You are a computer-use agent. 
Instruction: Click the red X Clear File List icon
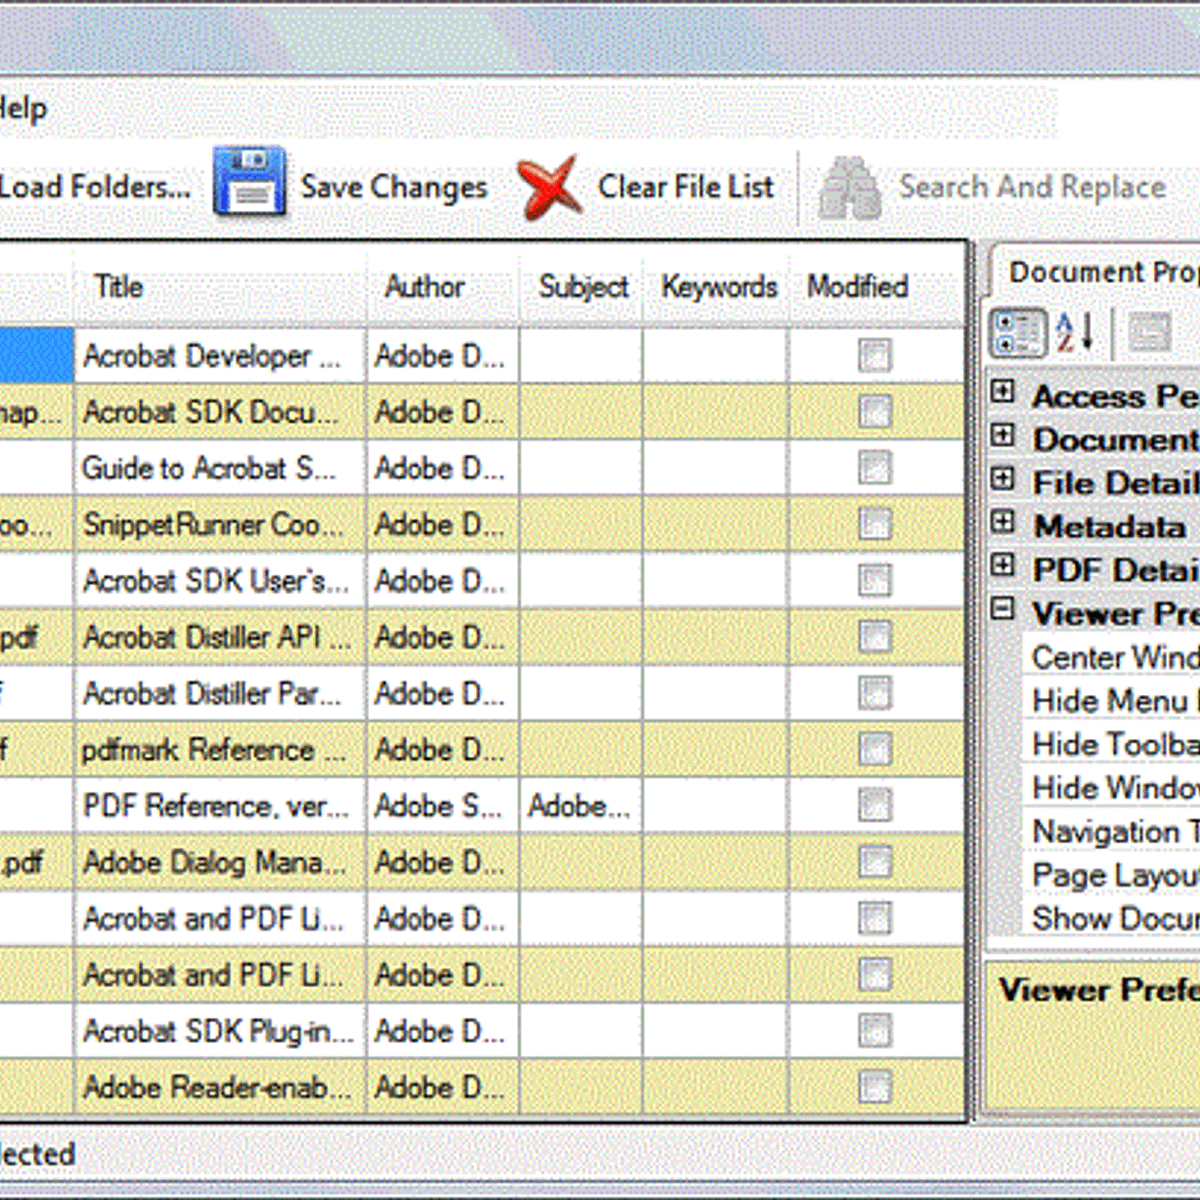coord(548,188)
